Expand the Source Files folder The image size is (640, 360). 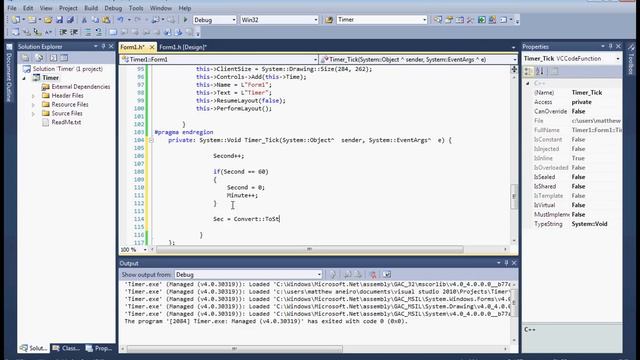(33, 113)
